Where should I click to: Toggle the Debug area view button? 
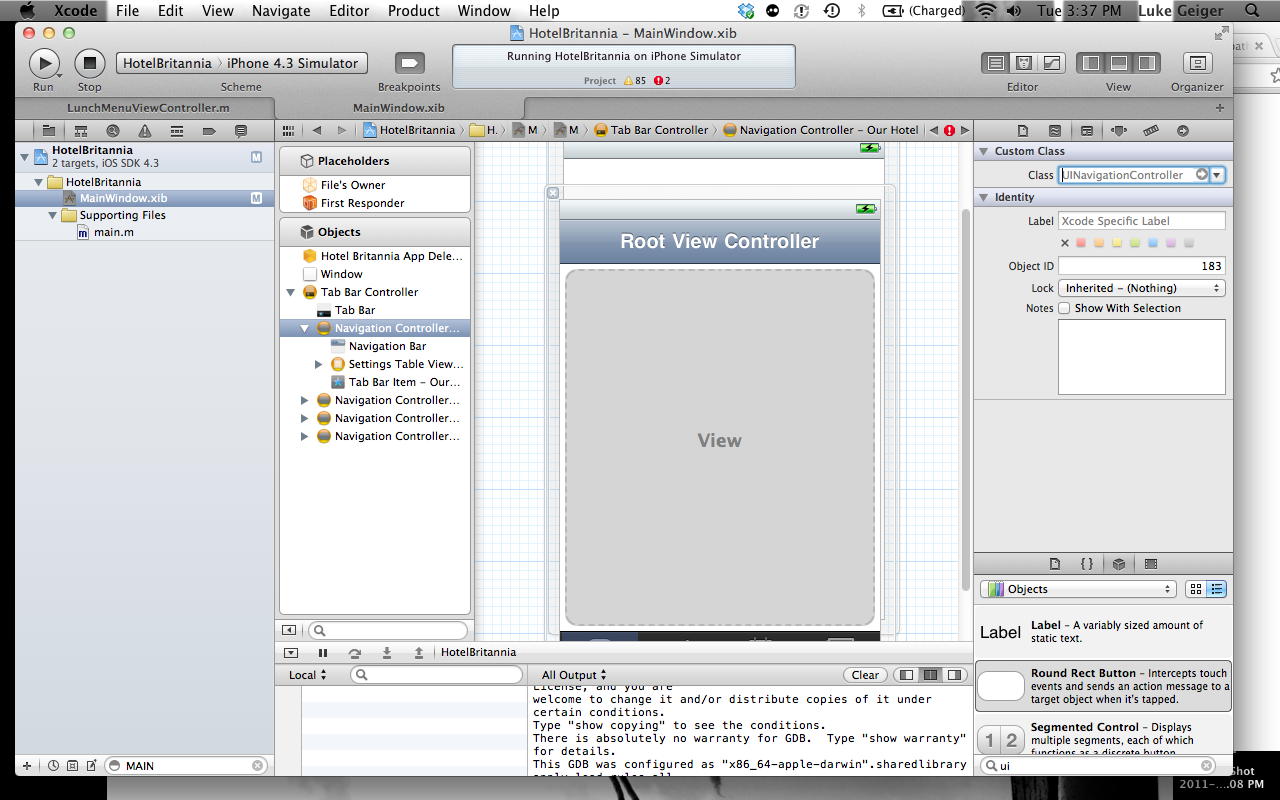pyautogui.click(x=1119, y=63)
